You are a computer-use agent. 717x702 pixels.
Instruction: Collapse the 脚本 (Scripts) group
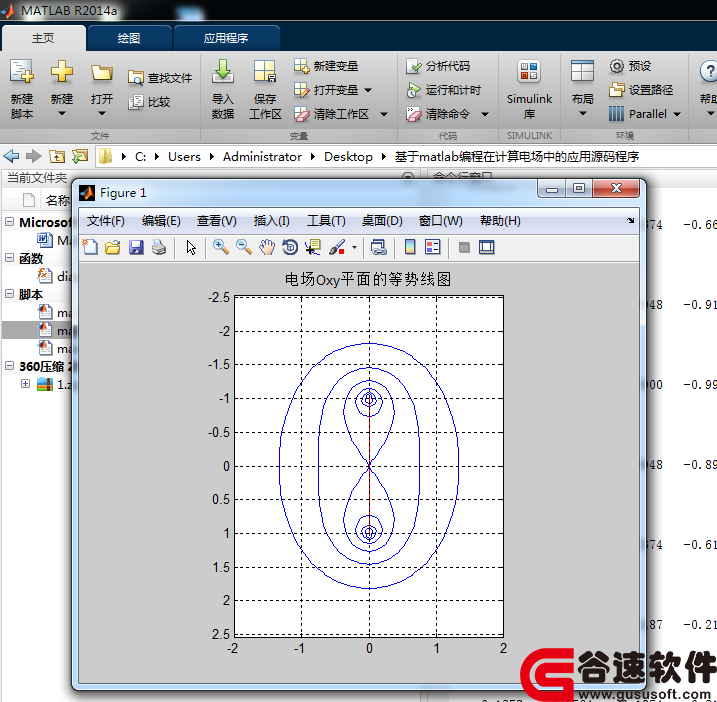coord(9,294)
